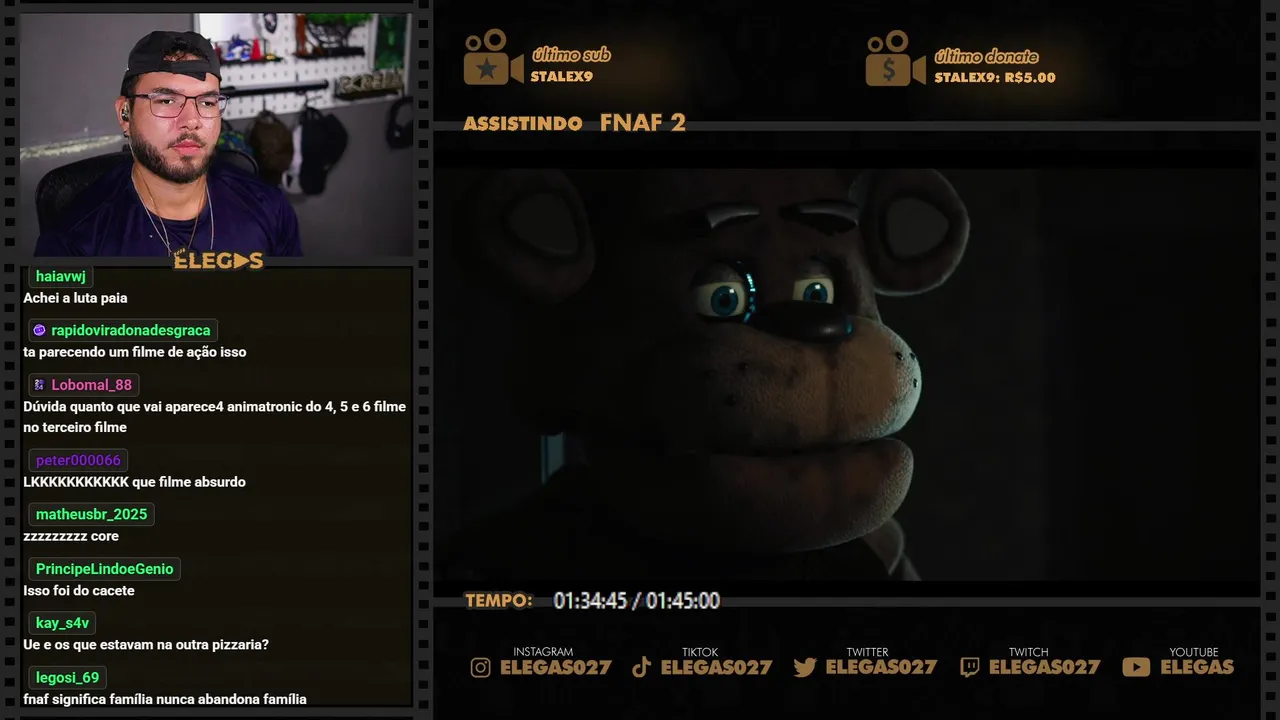Click the donate text 'STALEX9: R$5.00'
Image resolution: width=1280 pixels, height=720 pixels.
[995, 77]
